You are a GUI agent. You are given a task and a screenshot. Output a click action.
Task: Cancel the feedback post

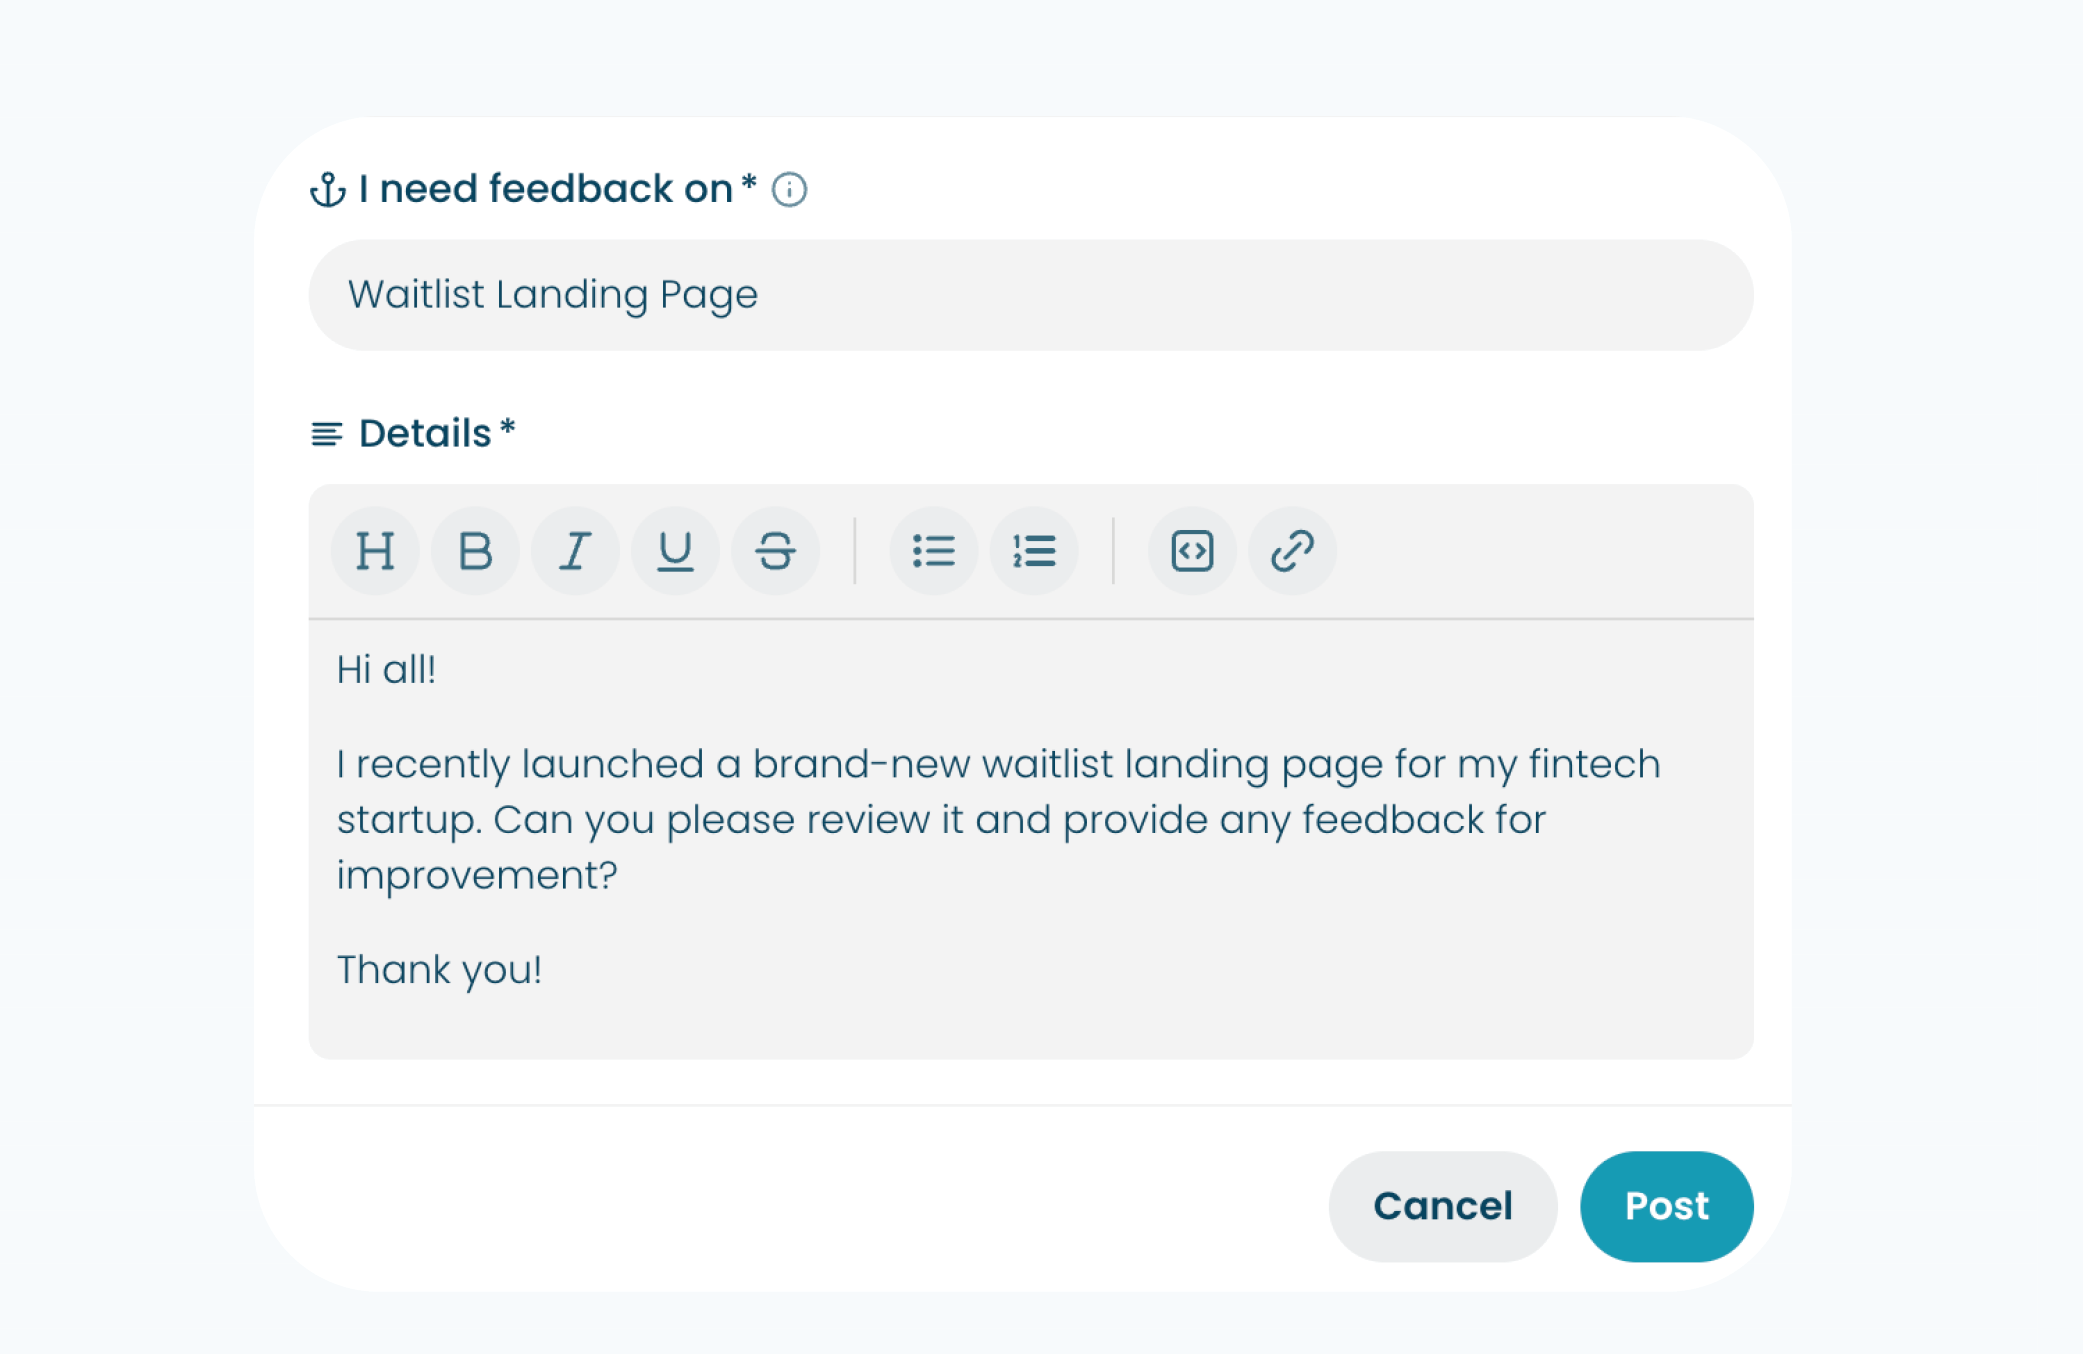click(x=1442, y=1206)
